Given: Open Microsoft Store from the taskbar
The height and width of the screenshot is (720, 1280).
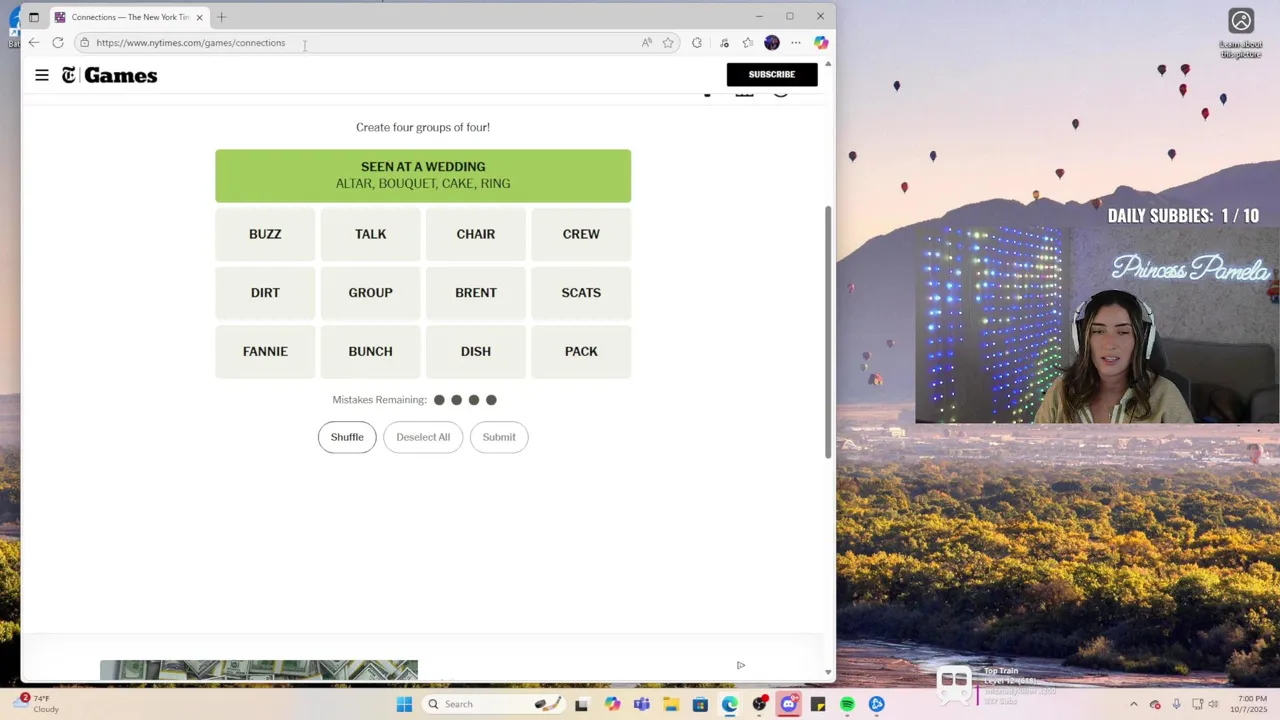Looking at the screenshot, I should click(x=700, y=704).
